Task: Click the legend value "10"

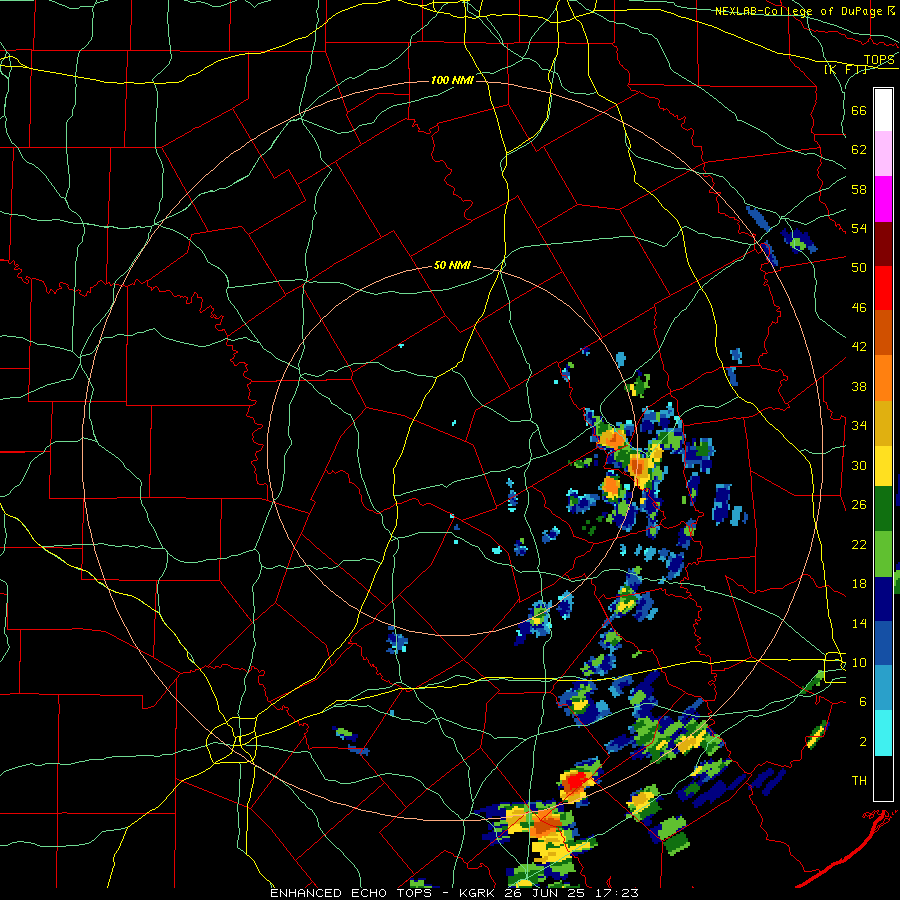Action: click(x=859, y=662)
